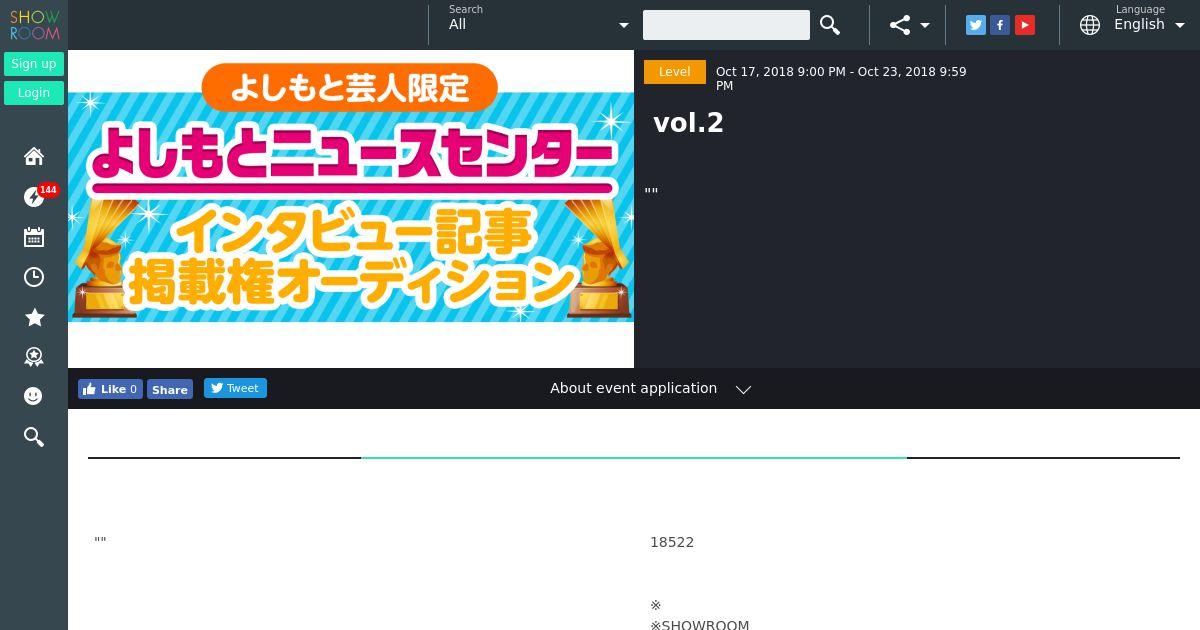Open the YouTube icon in header
The width and height of the screenshot is (1200, 630).
1025,25
